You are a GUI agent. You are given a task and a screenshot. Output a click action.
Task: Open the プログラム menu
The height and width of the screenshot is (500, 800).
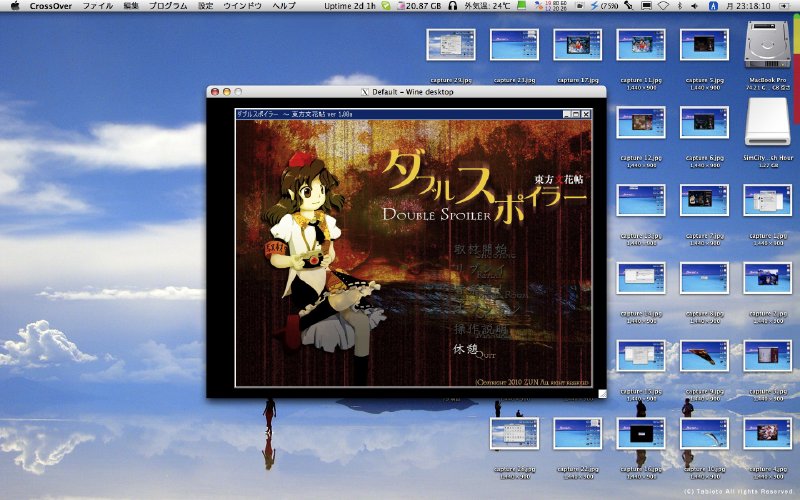(x=168, y=6)
